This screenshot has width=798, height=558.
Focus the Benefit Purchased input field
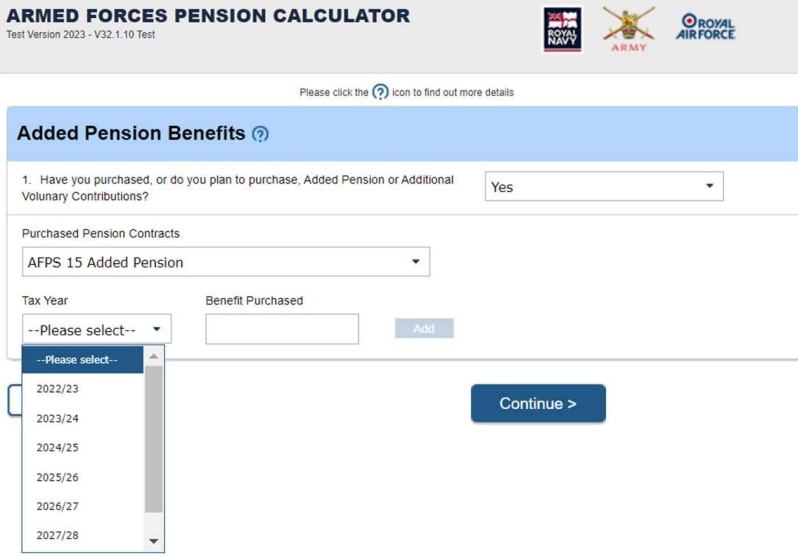tap(282, 329)
